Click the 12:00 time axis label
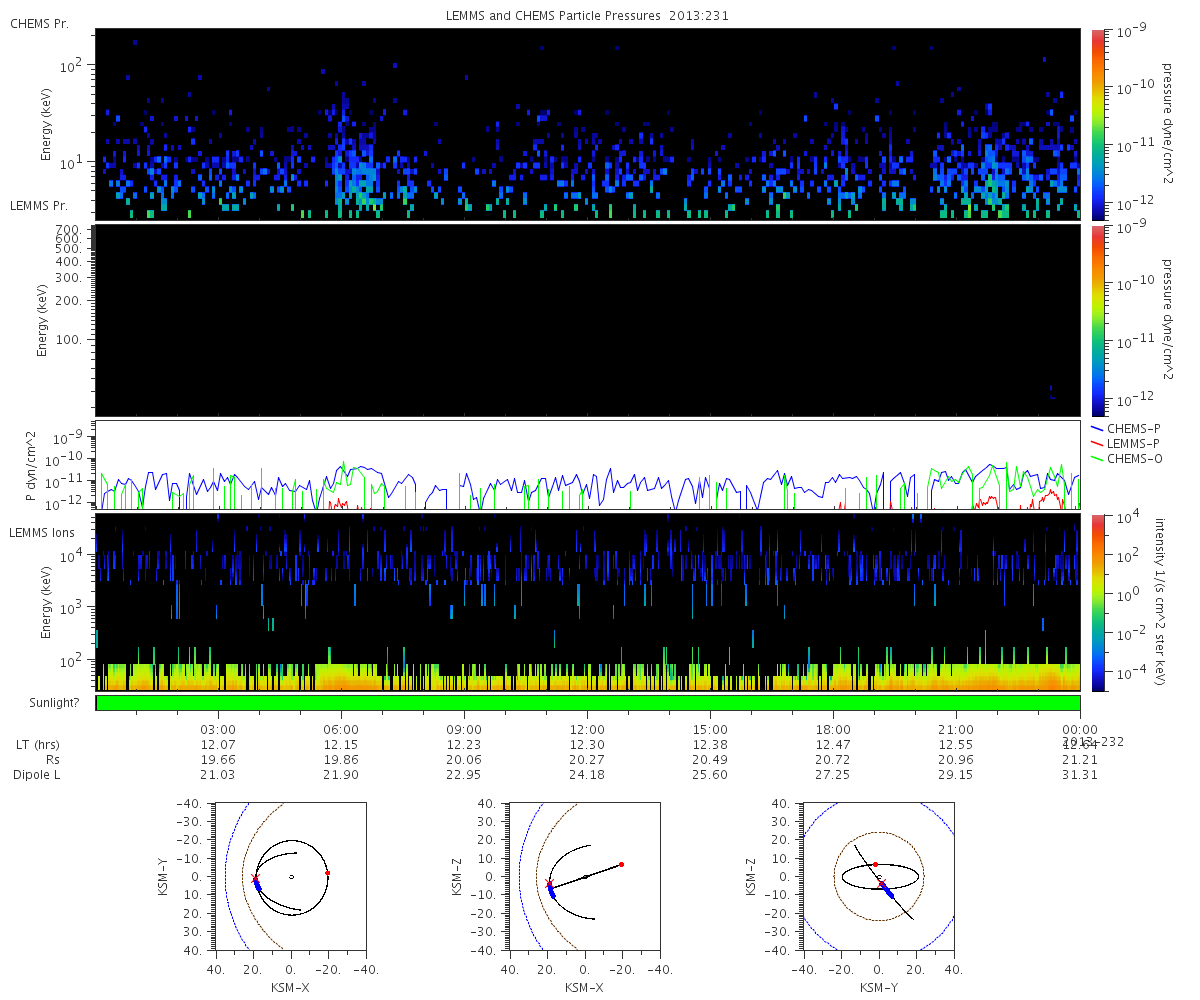The image size is (1200, 1000). point(587,729)
